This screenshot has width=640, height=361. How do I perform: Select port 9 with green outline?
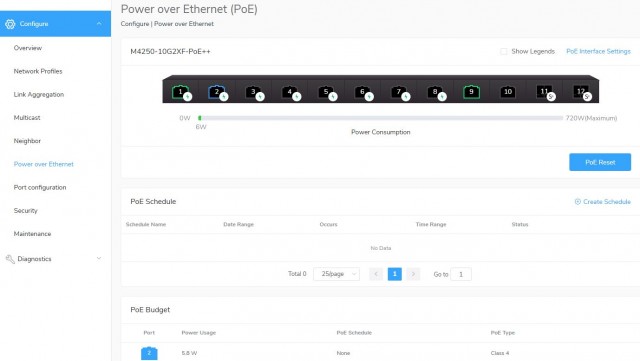[x=471, y=92]
